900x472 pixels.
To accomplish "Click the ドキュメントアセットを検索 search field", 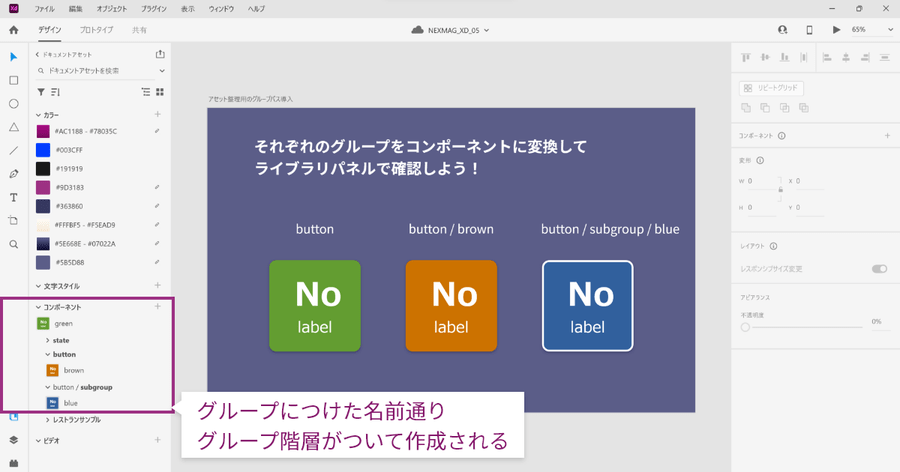I will point(100,71).
